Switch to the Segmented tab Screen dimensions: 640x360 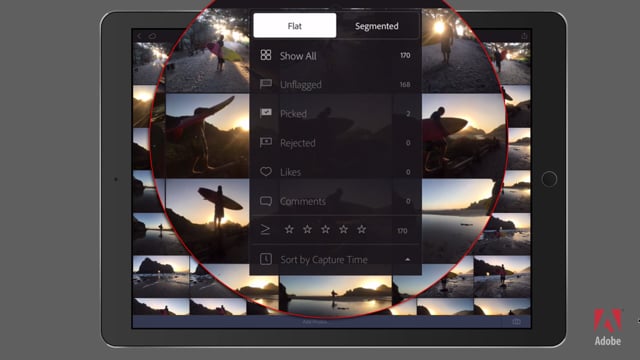click(377, 26)
